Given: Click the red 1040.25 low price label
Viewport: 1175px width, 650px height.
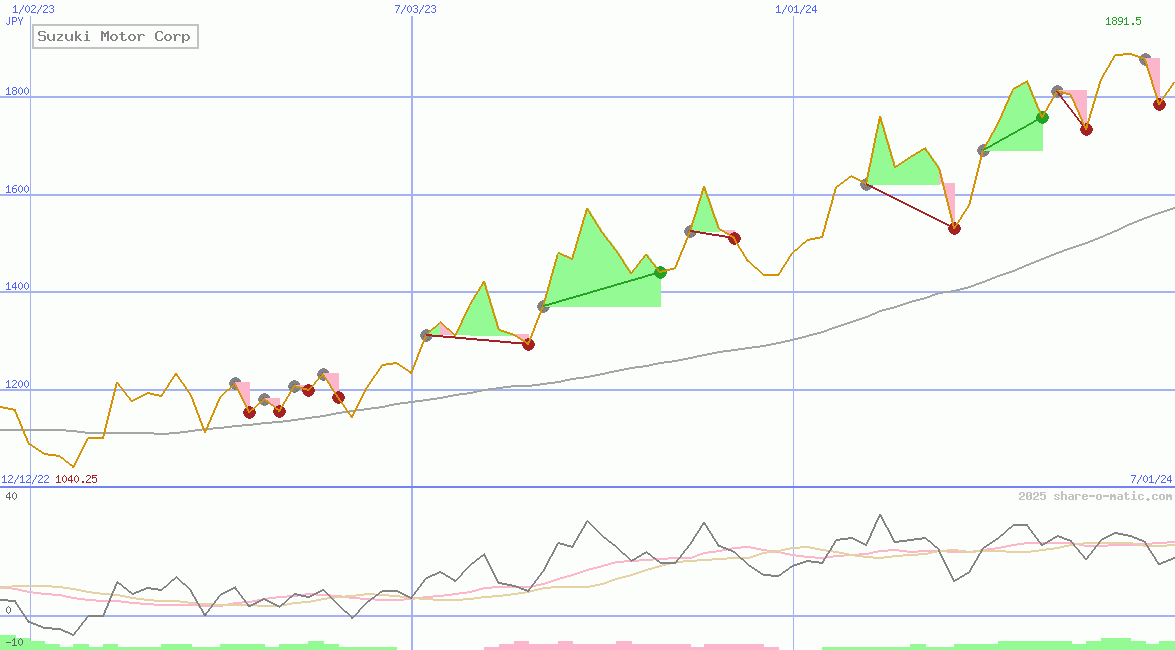Looking at the screenshot, I should (76, 480).
